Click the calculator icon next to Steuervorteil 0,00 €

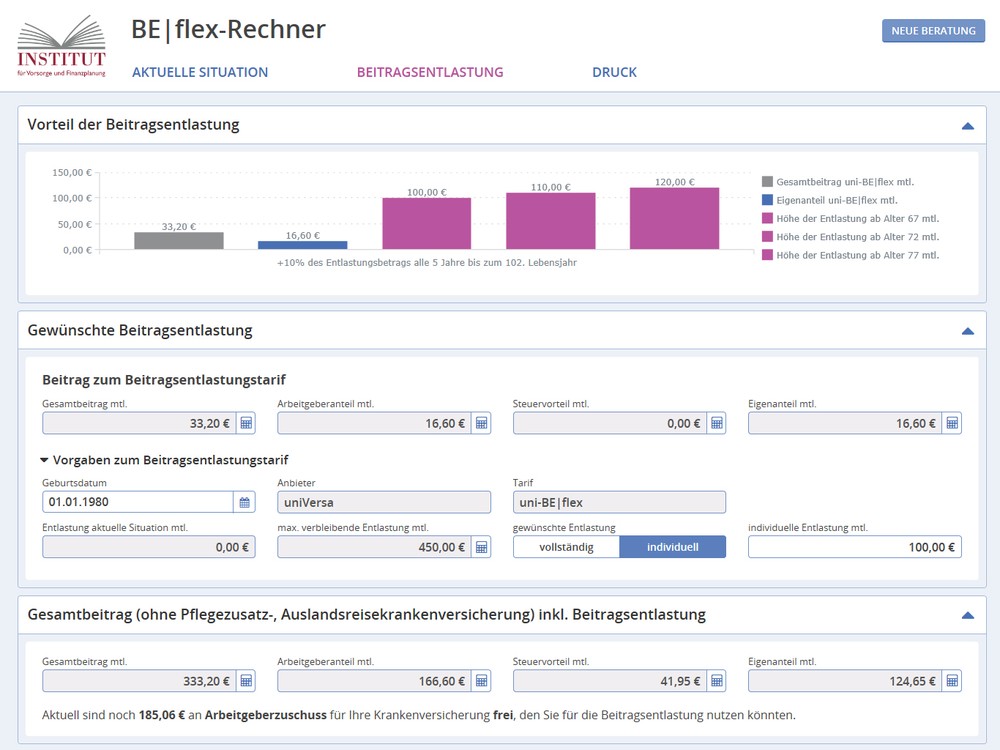[x=718, y=422]
